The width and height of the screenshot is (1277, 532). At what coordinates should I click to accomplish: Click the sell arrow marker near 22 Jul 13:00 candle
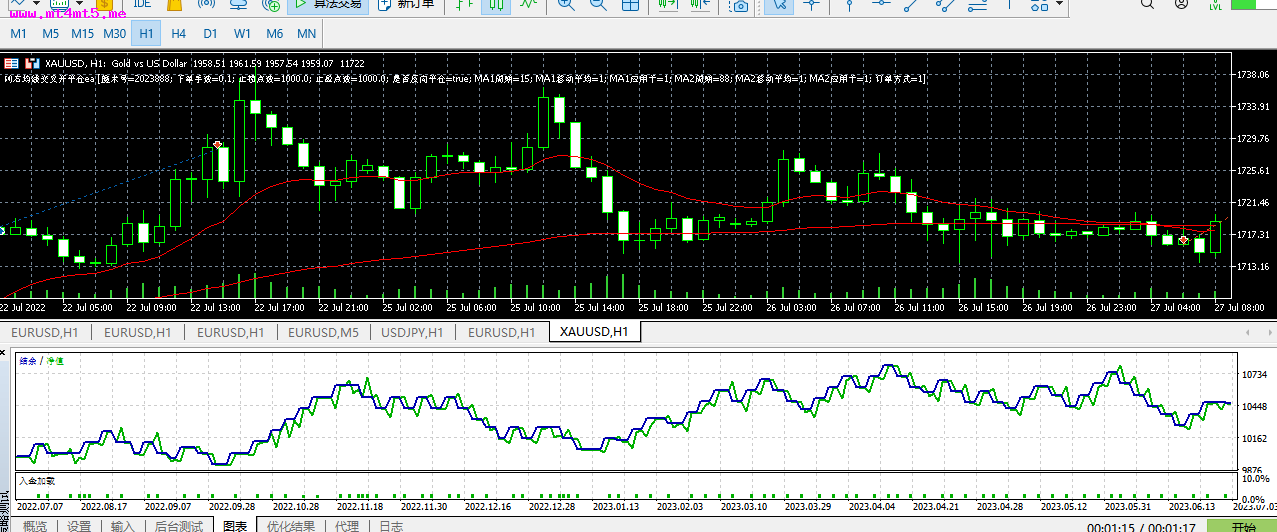click(218, 144)
